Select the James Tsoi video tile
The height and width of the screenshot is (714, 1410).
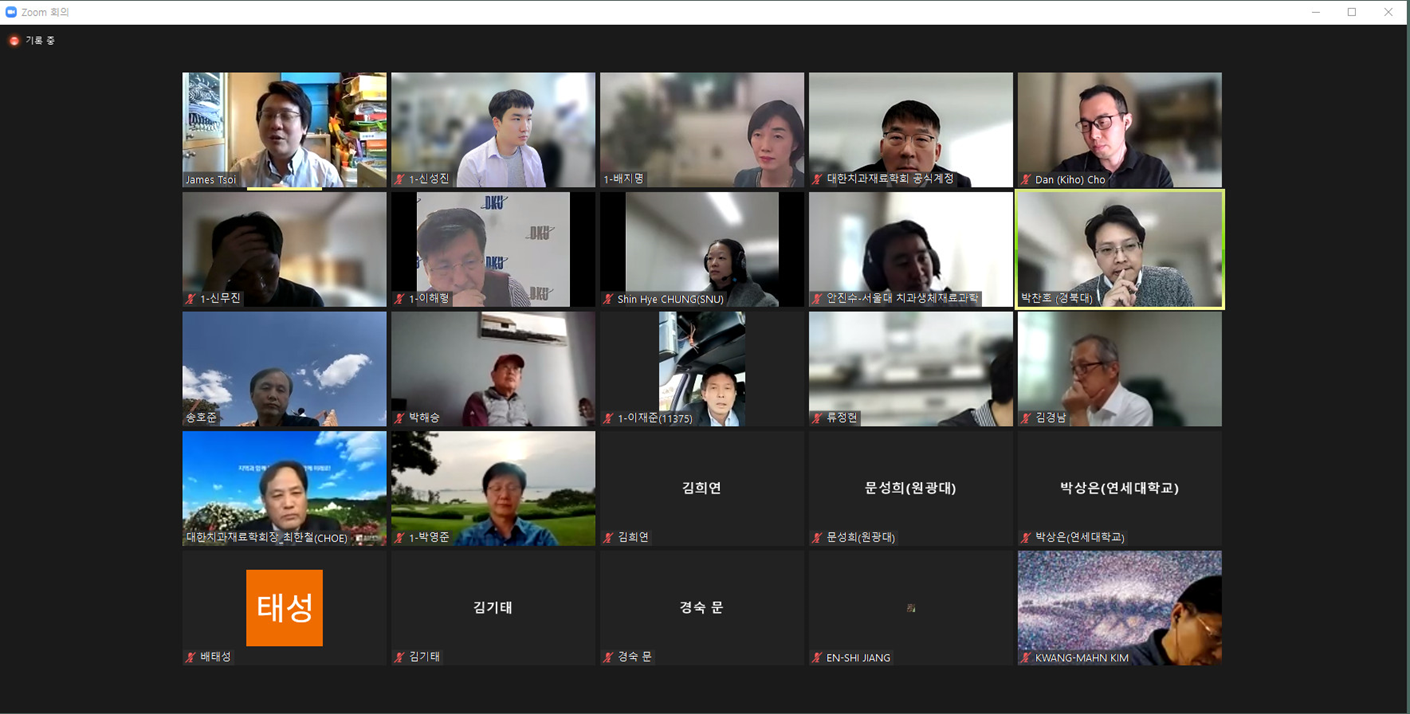tap(284, 128)
